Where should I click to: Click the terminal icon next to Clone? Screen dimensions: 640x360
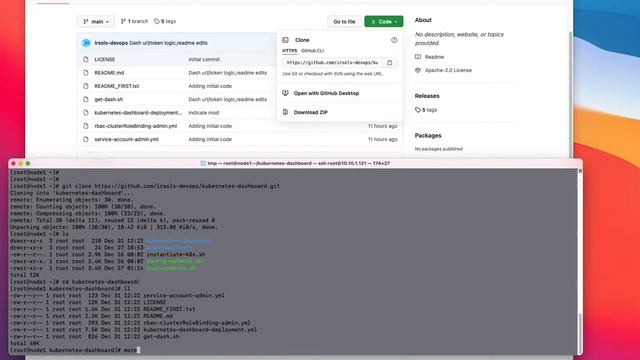[285, 40]
